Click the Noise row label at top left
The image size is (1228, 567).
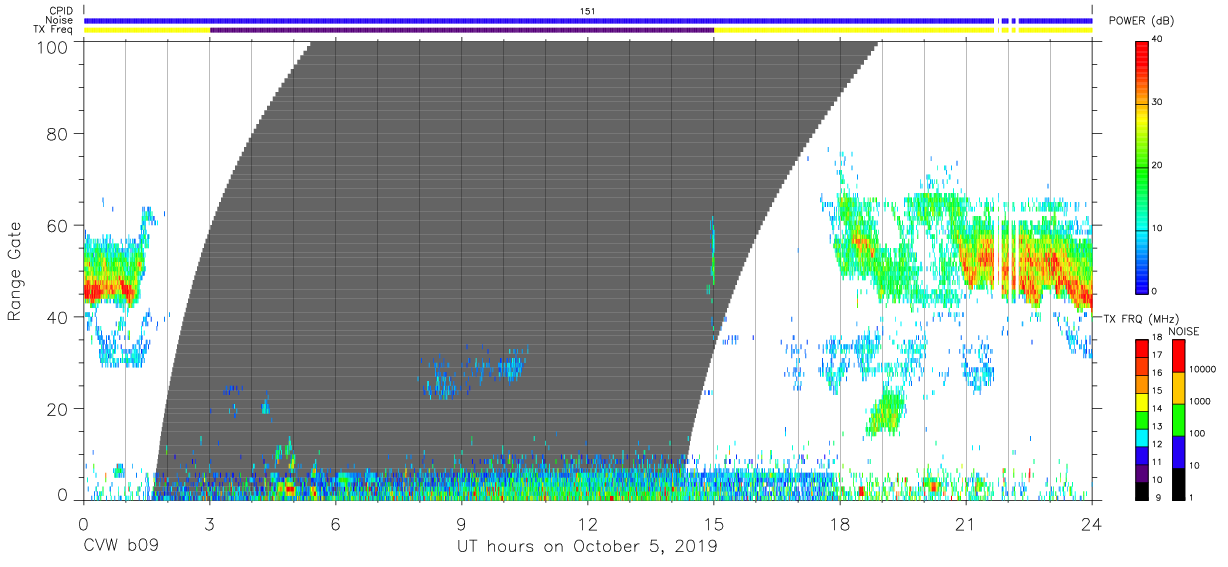coord(57,20)
